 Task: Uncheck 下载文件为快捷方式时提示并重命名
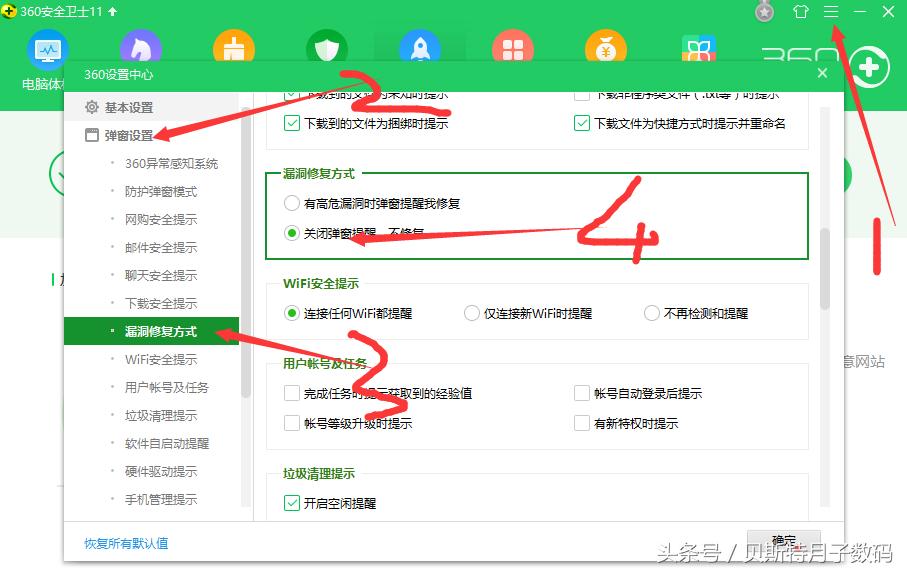[x=581, y=123]
